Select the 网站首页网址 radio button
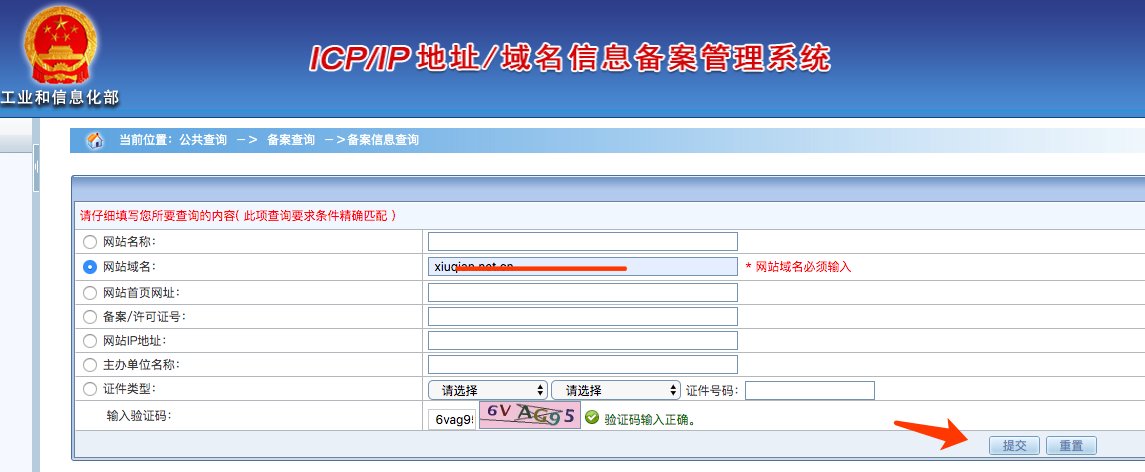Screen dimensions: 1145x472 [x=90, y=293]
